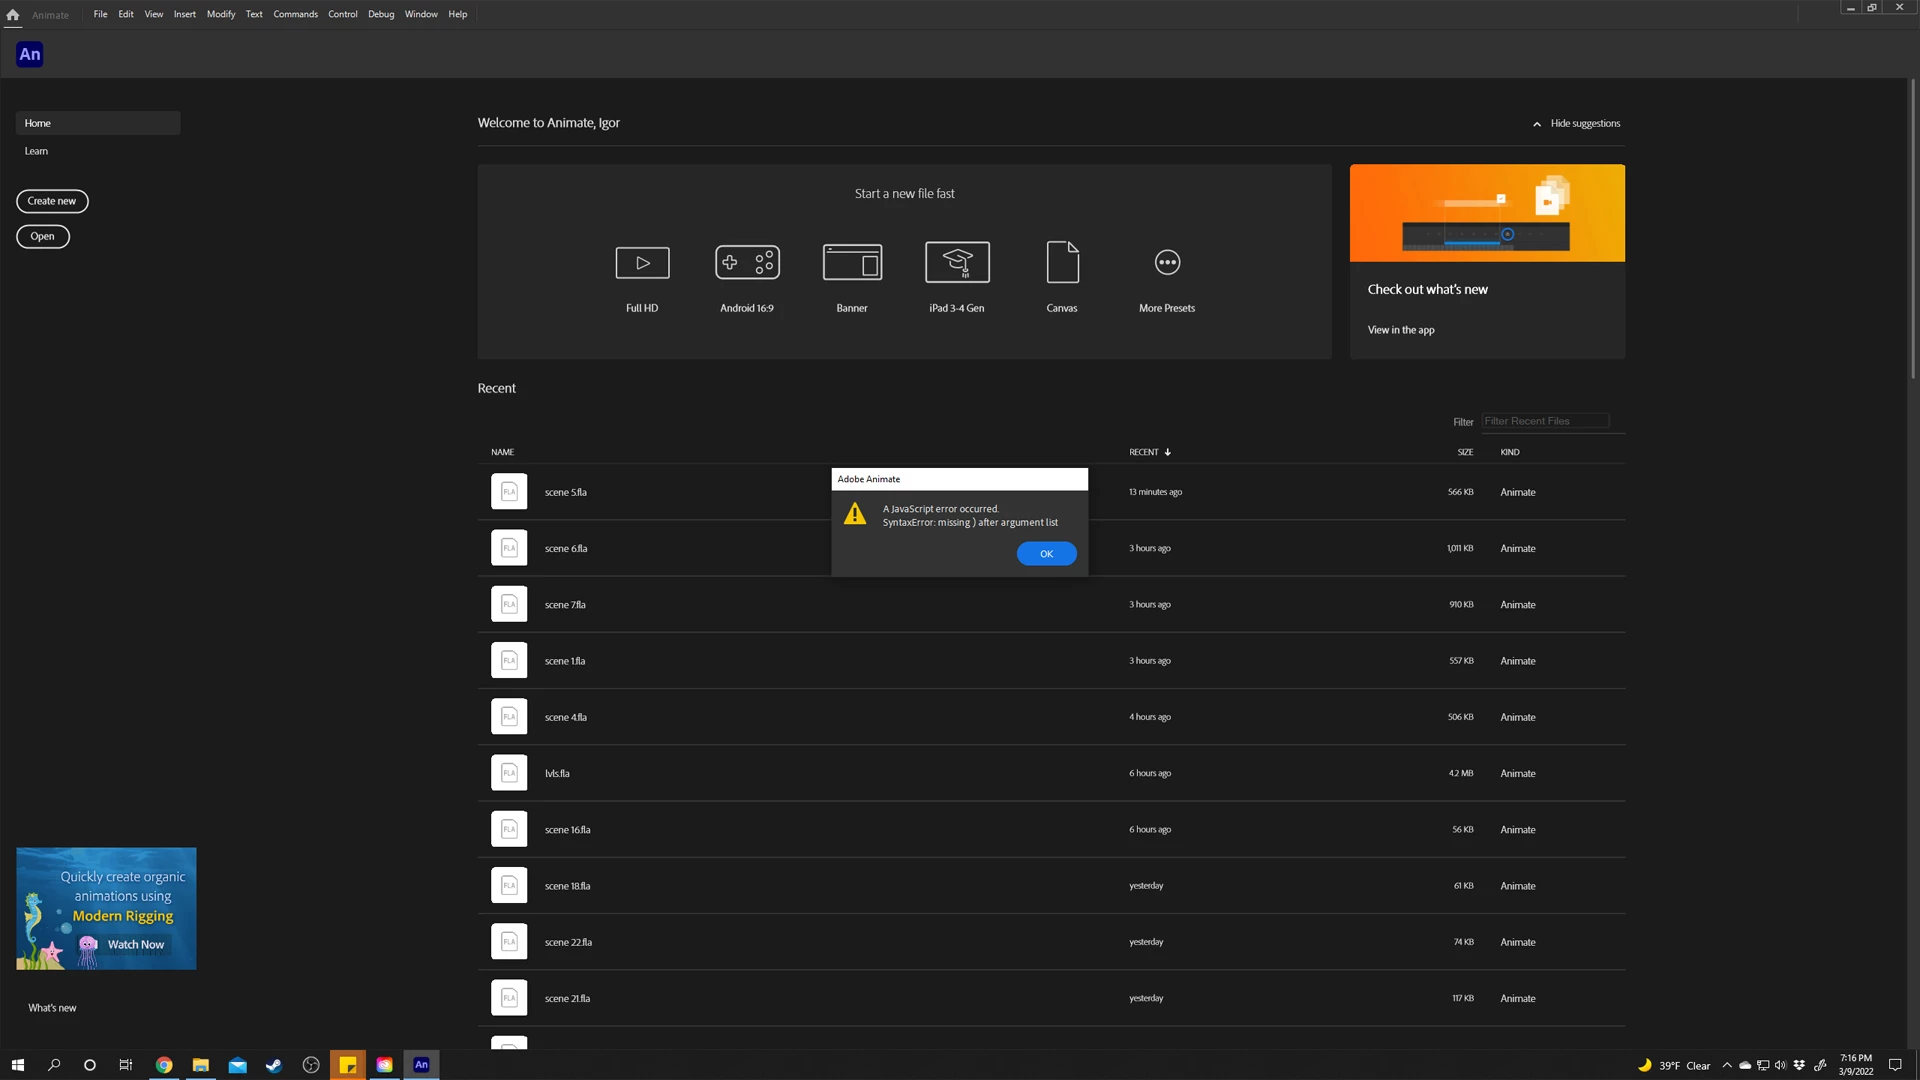
Task: Choose the Android 16:9 preset icon
Action: 747,263
